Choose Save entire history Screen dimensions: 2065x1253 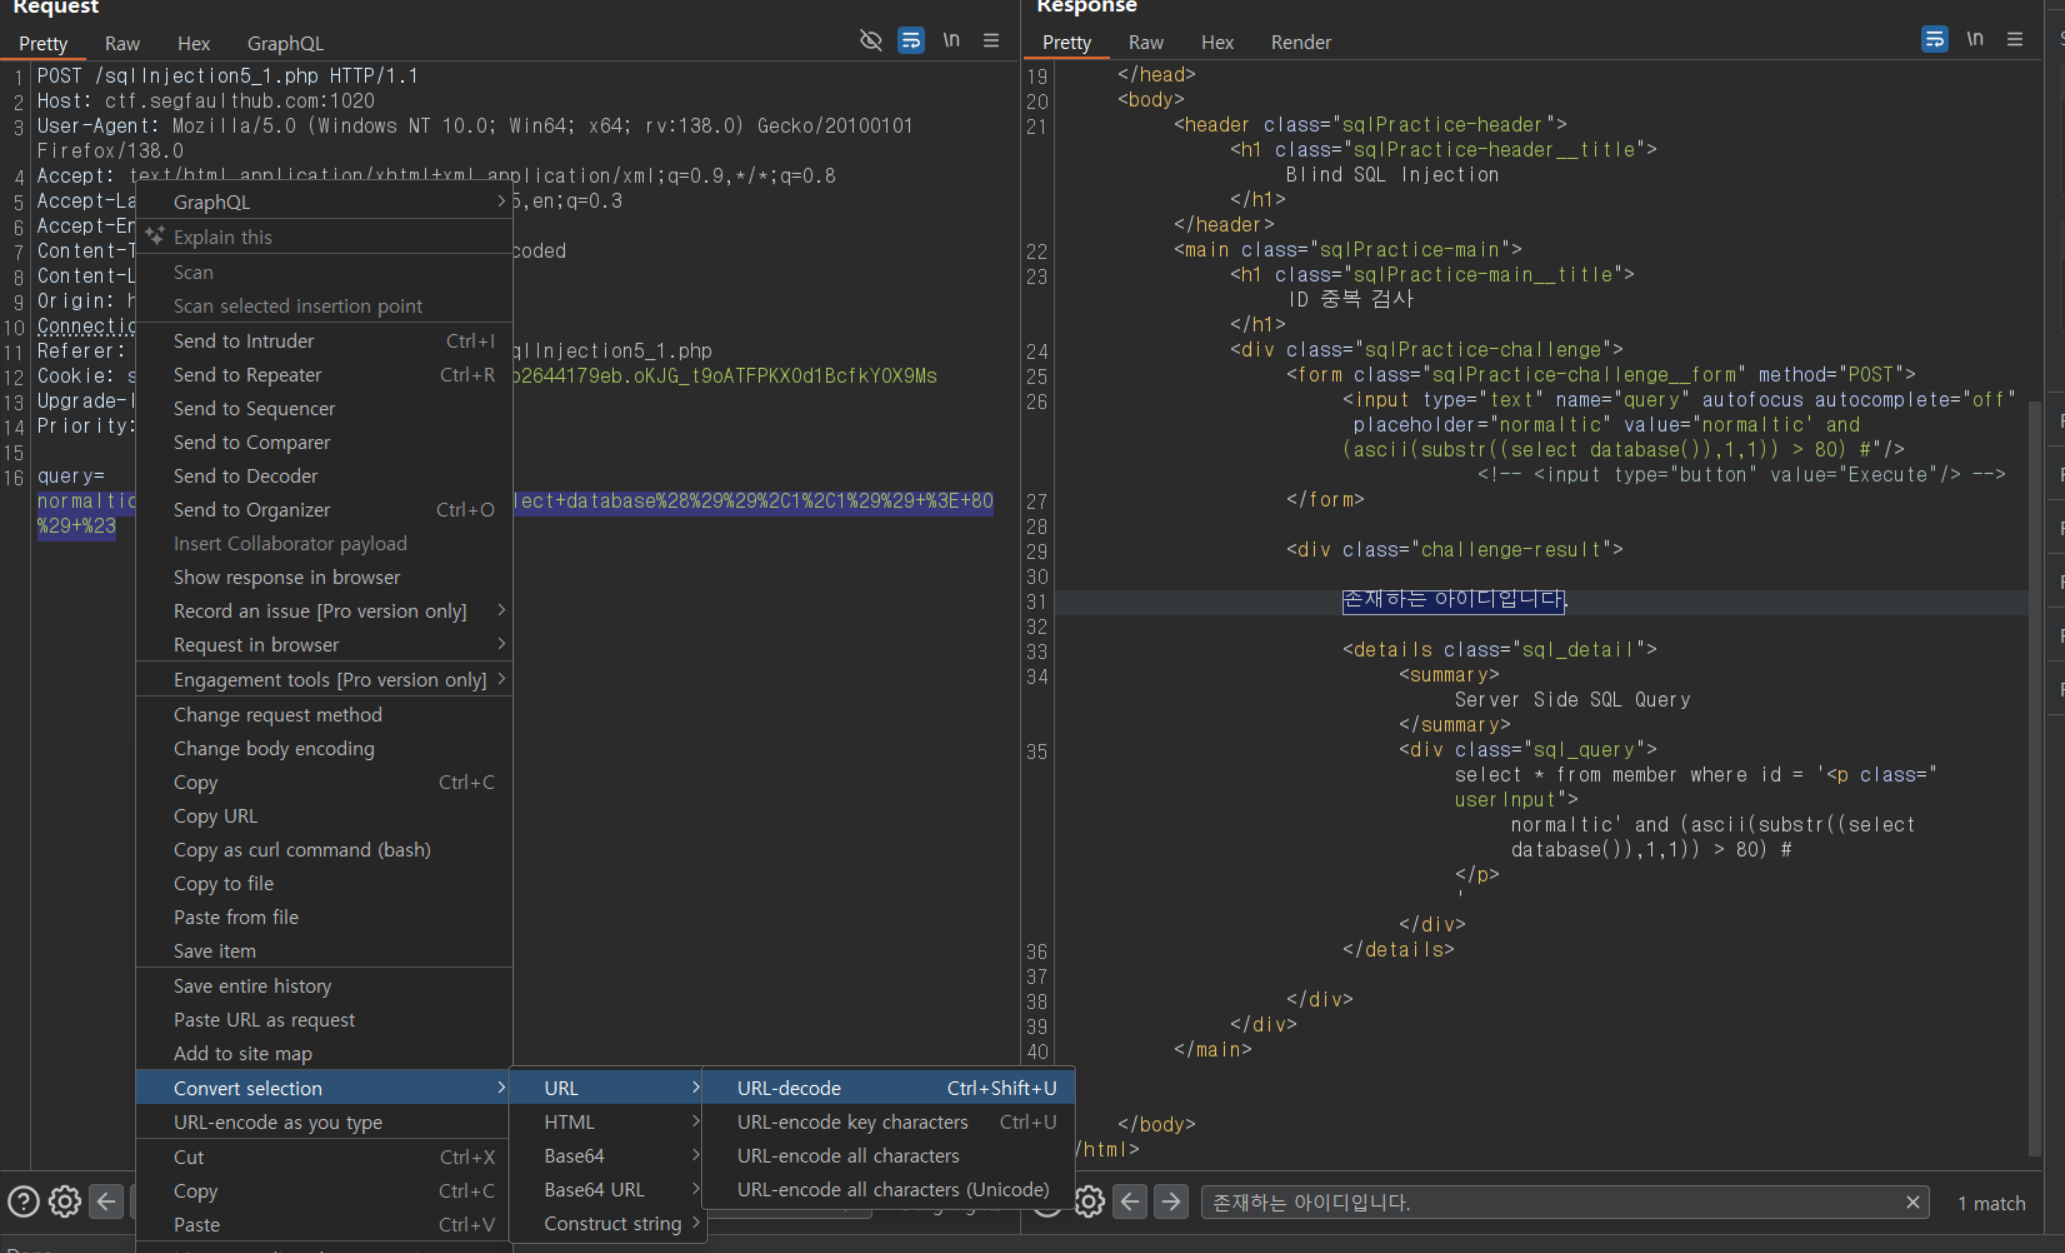pyautogui.click(x=324, y=986)
